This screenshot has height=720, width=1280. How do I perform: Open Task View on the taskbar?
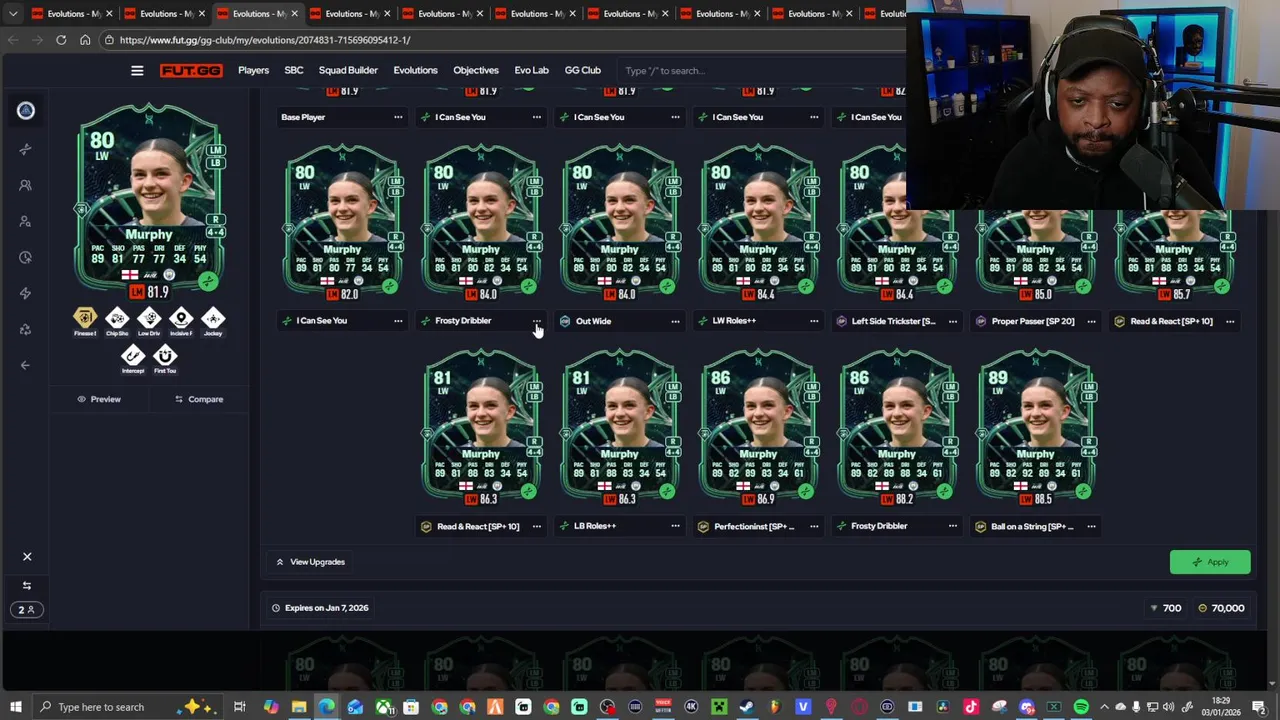(240, 707)
